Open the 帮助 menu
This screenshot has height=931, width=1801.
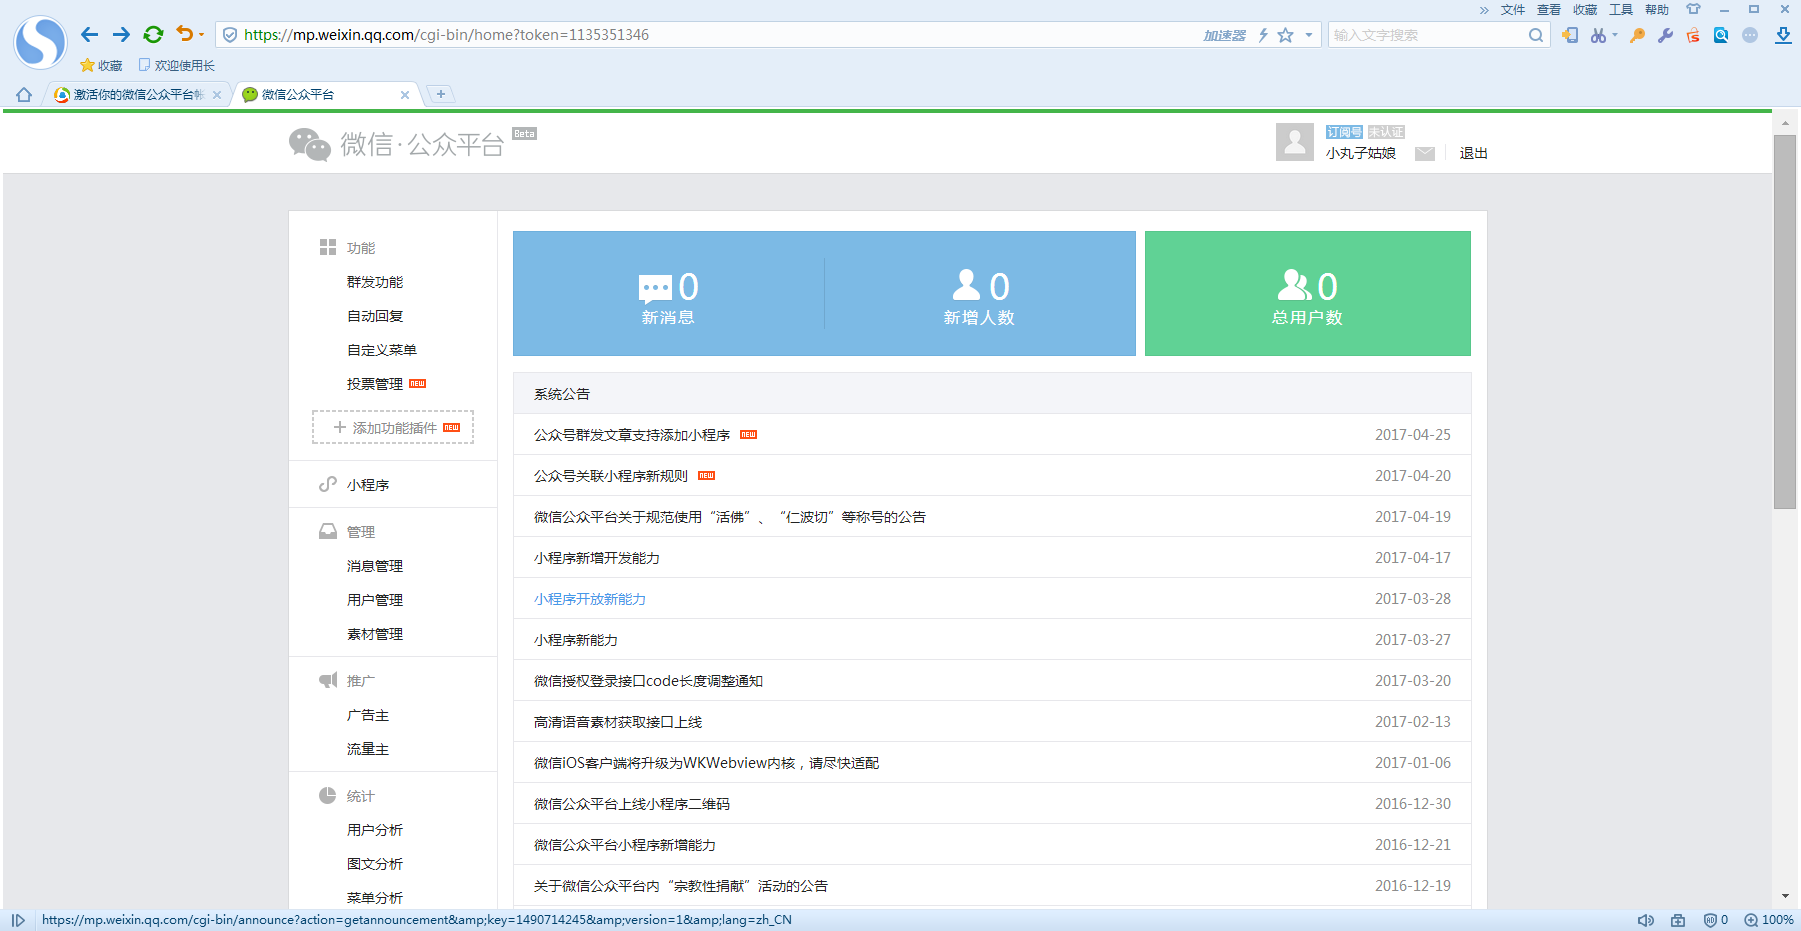click(1657, 10)
